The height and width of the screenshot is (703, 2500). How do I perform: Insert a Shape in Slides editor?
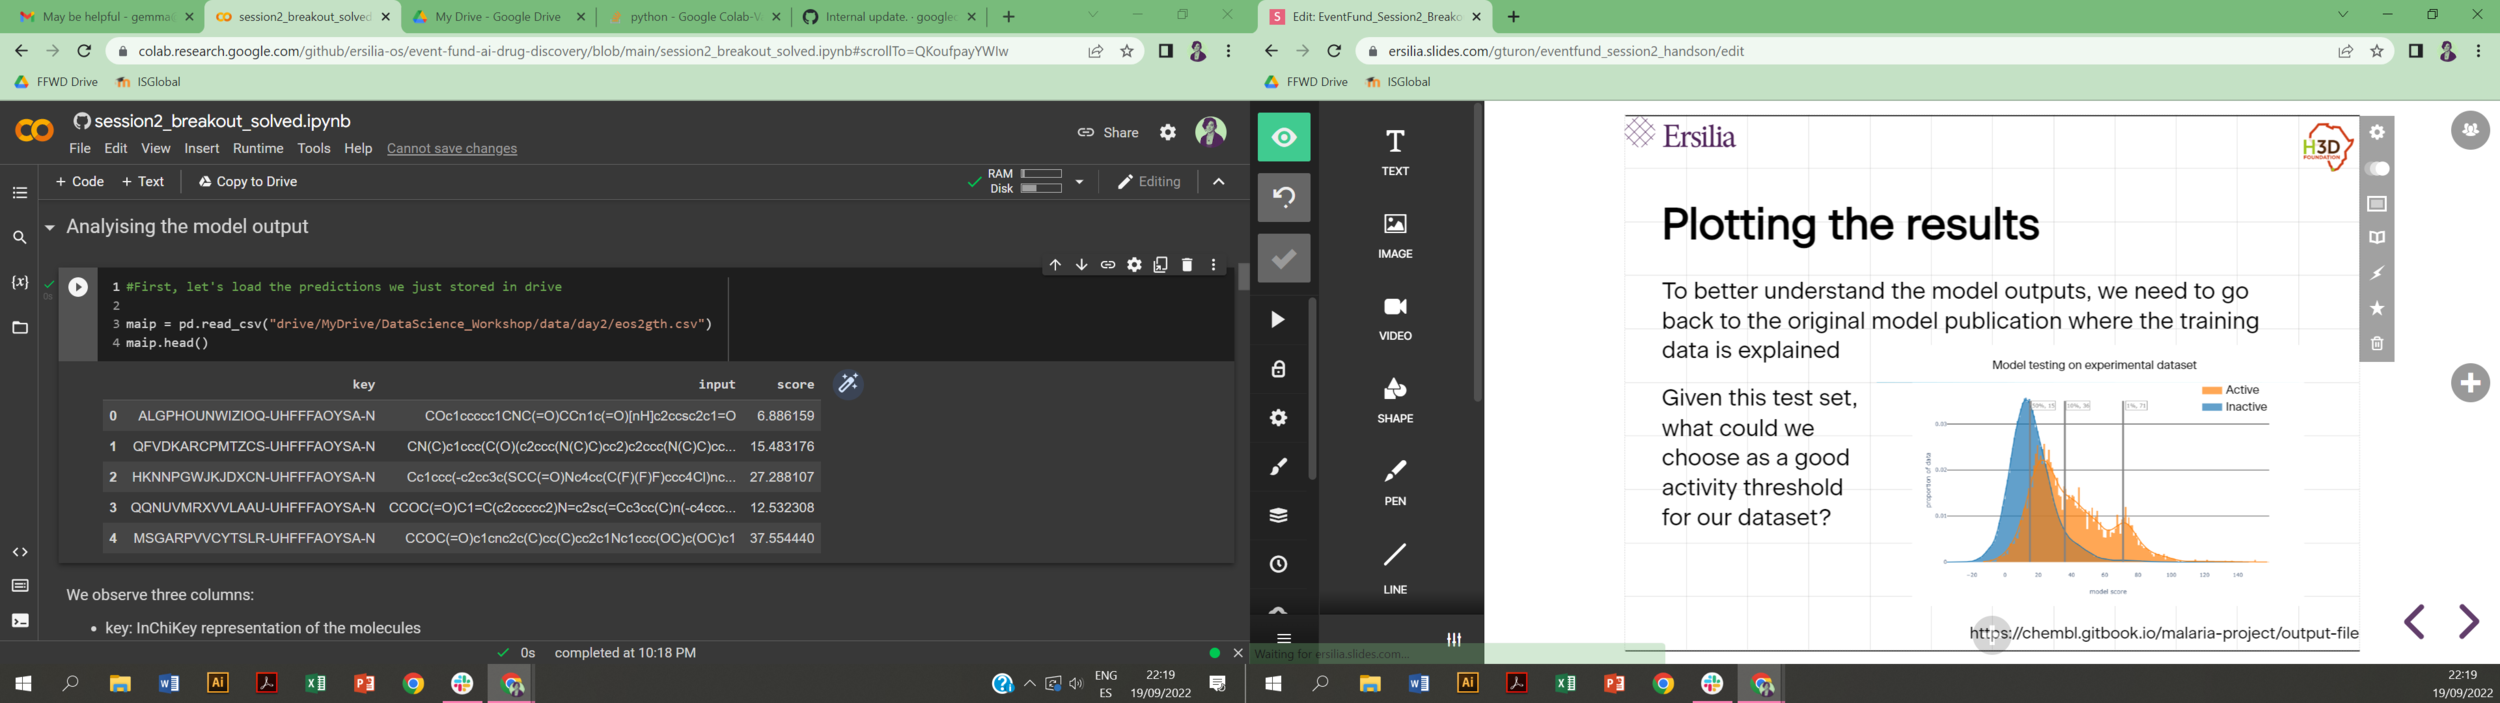point(1395,400)
